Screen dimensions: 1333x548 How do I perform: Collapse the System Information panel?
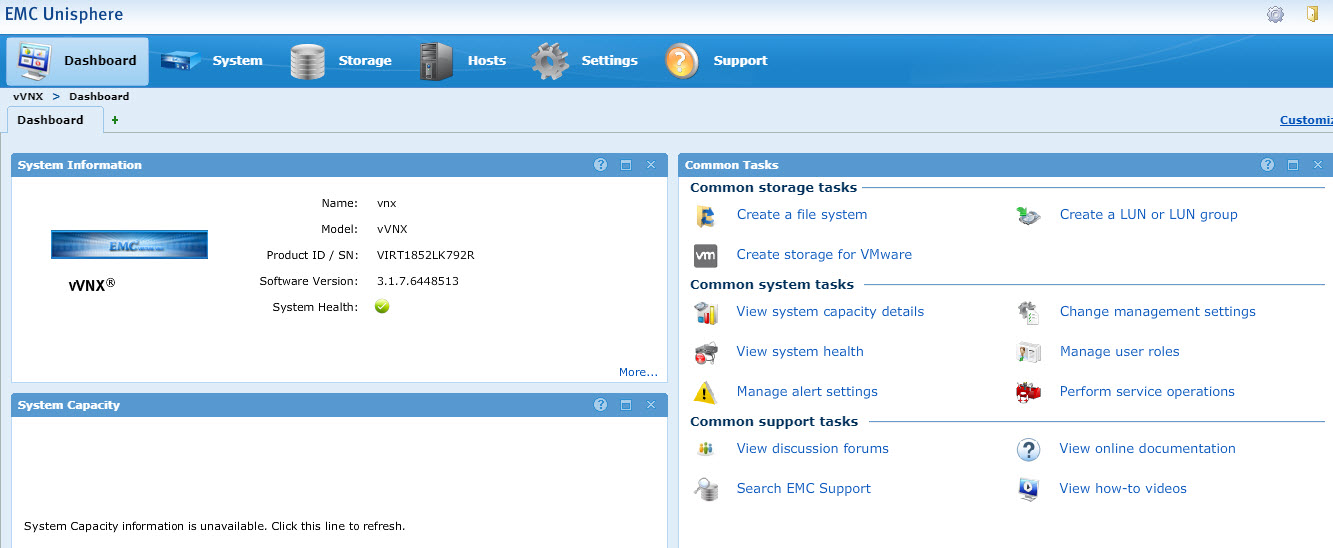pyautogui.click(x=626, y=165)
